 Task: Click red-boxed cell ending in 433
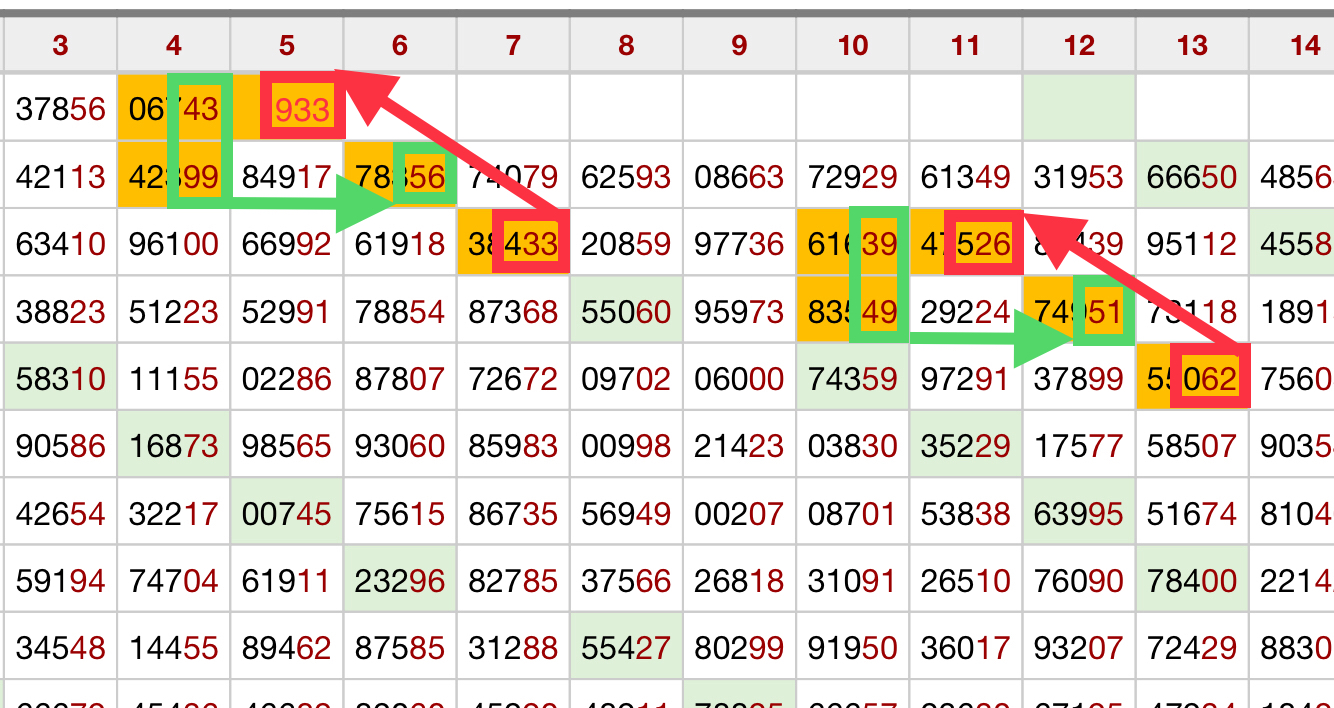click(529, 244)
